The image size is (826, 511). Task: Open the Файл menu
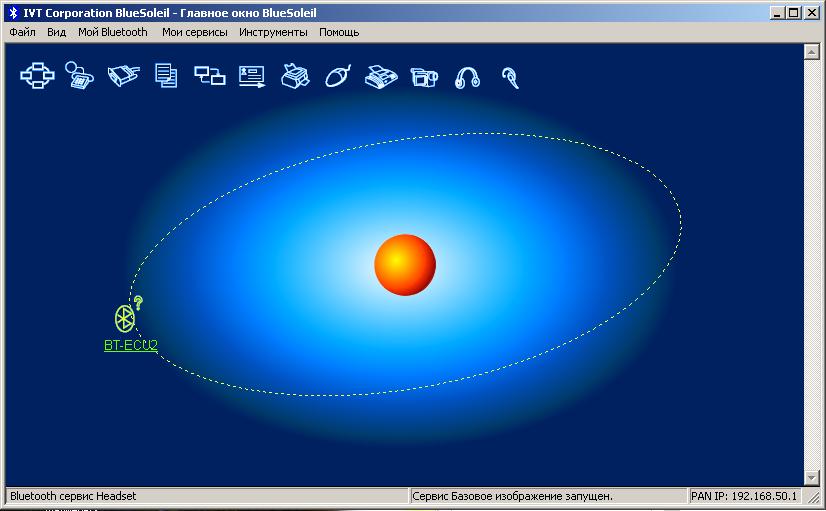(x=22, y=32)
